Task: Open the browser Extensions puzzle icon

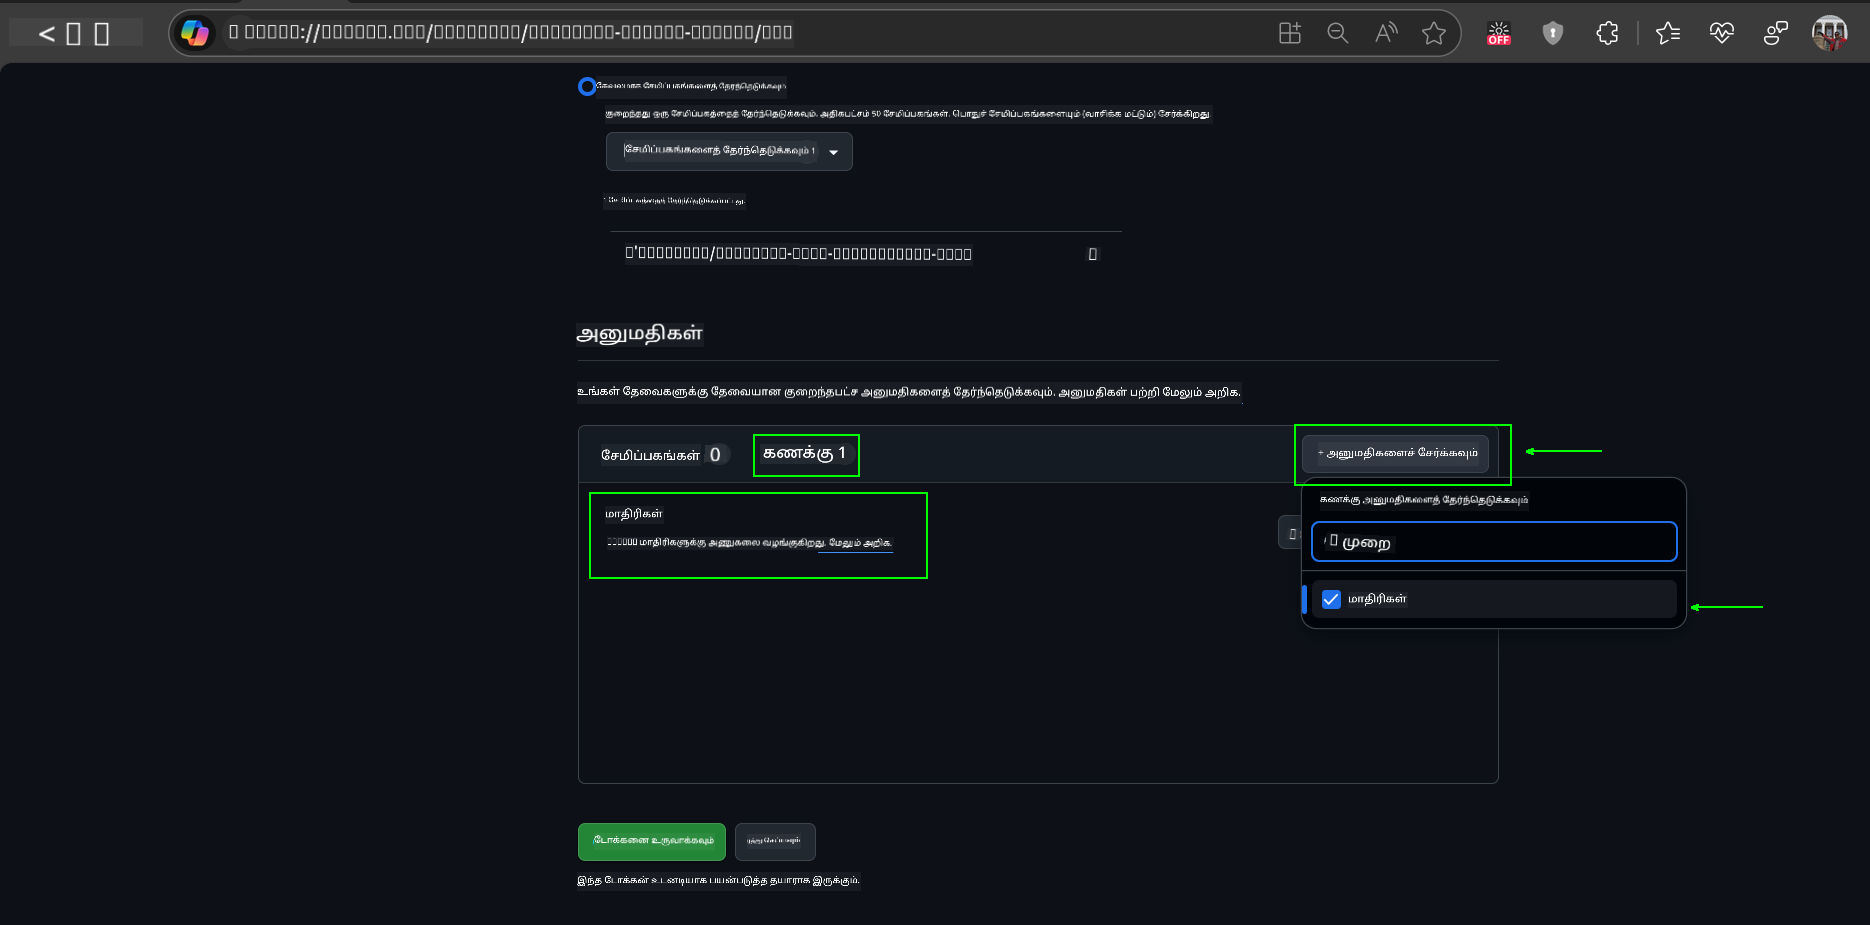Action: 1607,33
